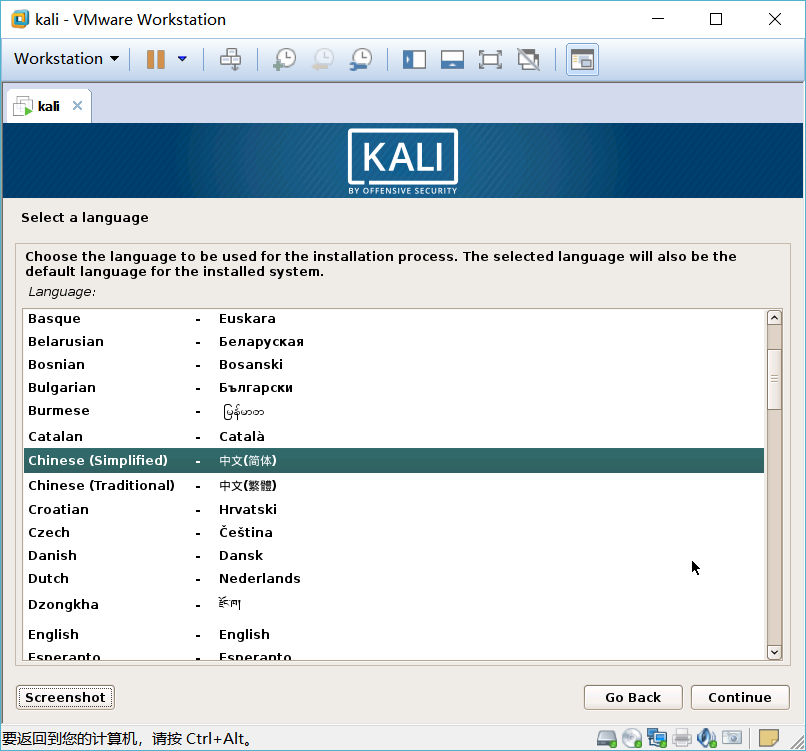Enter full screen mode
The image size is (806, 751).
tap(490, 59)
